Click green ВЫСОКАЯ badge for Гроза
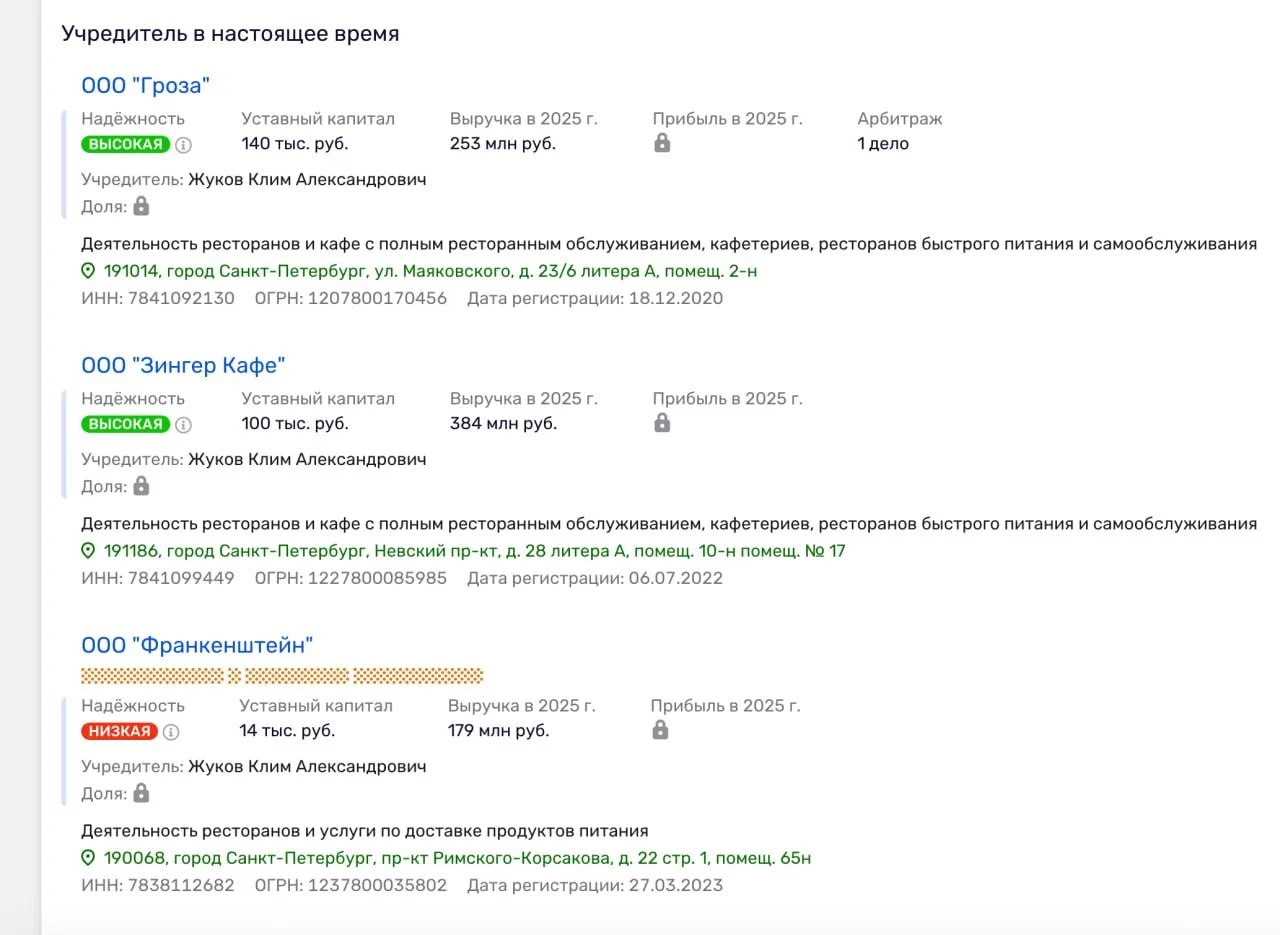The image size is (1280, 935). (x=126, y=144)
